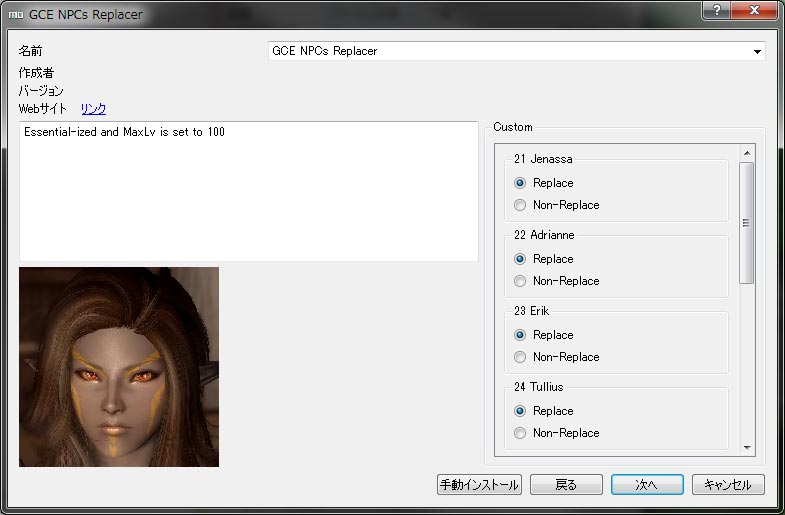Click the '21 Jenassa' group label
The image size is (785, 515).
[x=543, y=159]
